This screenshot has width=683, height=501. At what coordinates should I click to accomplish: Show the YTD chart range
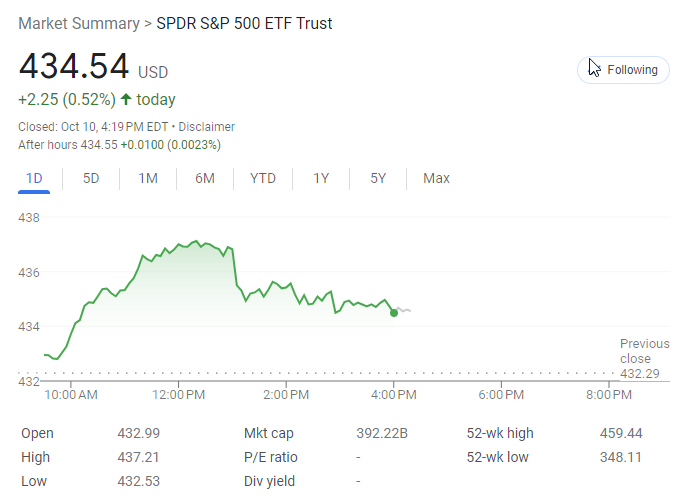tap(263, 178)
